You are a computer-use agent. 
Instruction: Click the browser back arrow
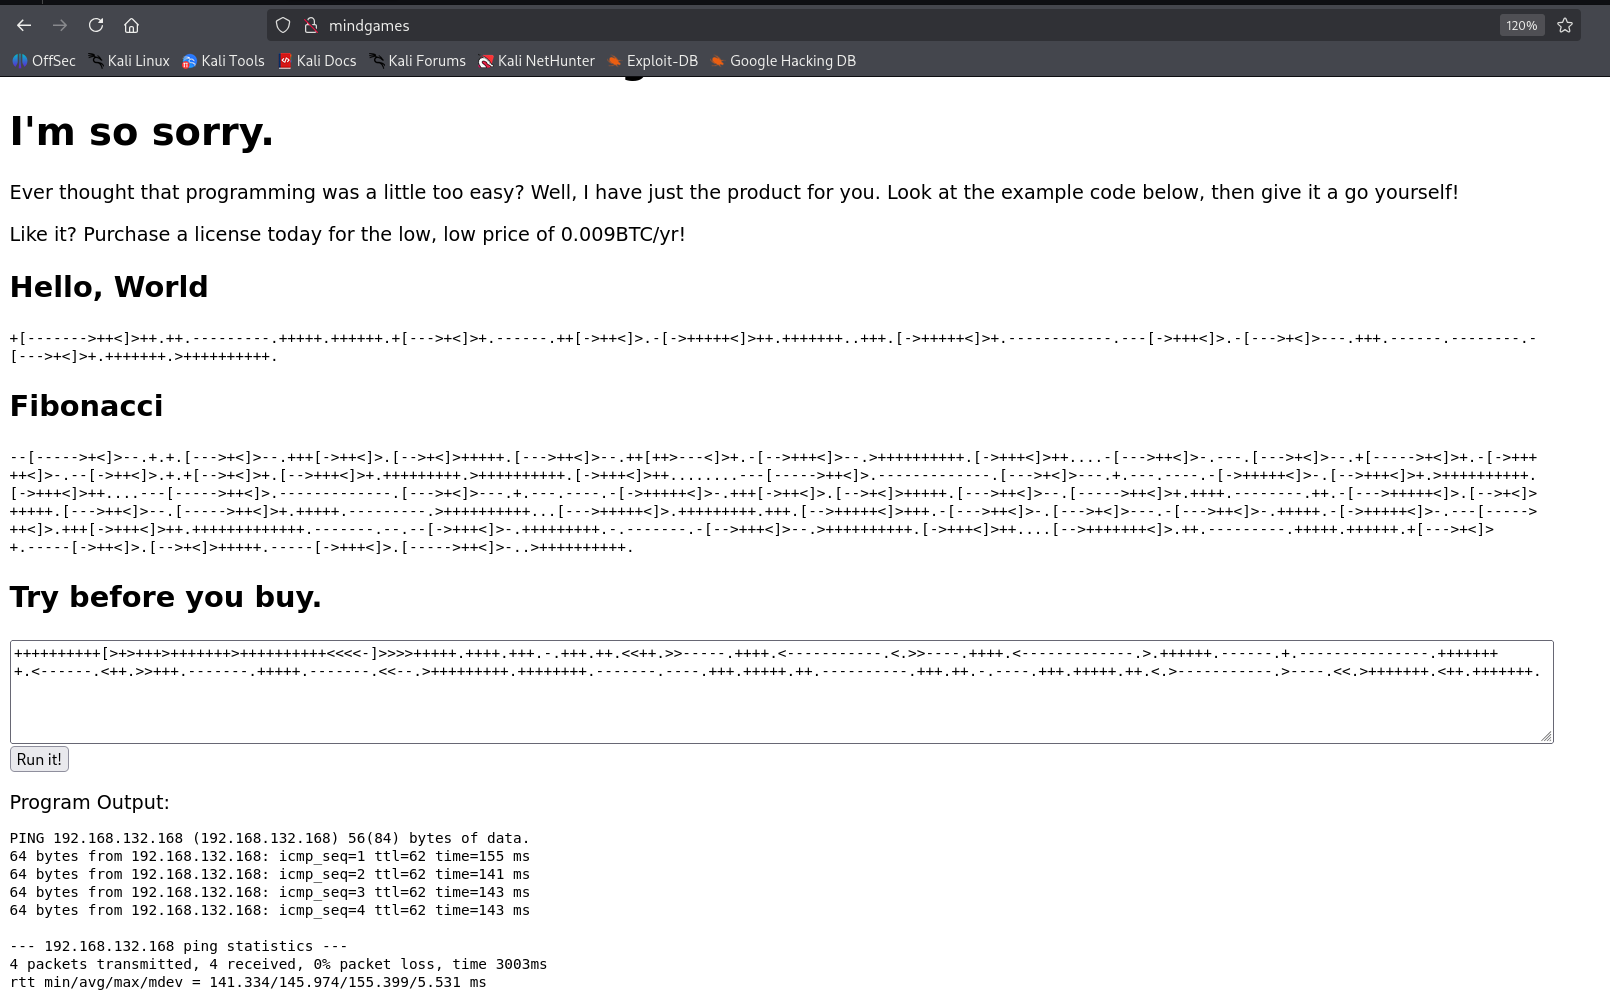click(24, 25)
